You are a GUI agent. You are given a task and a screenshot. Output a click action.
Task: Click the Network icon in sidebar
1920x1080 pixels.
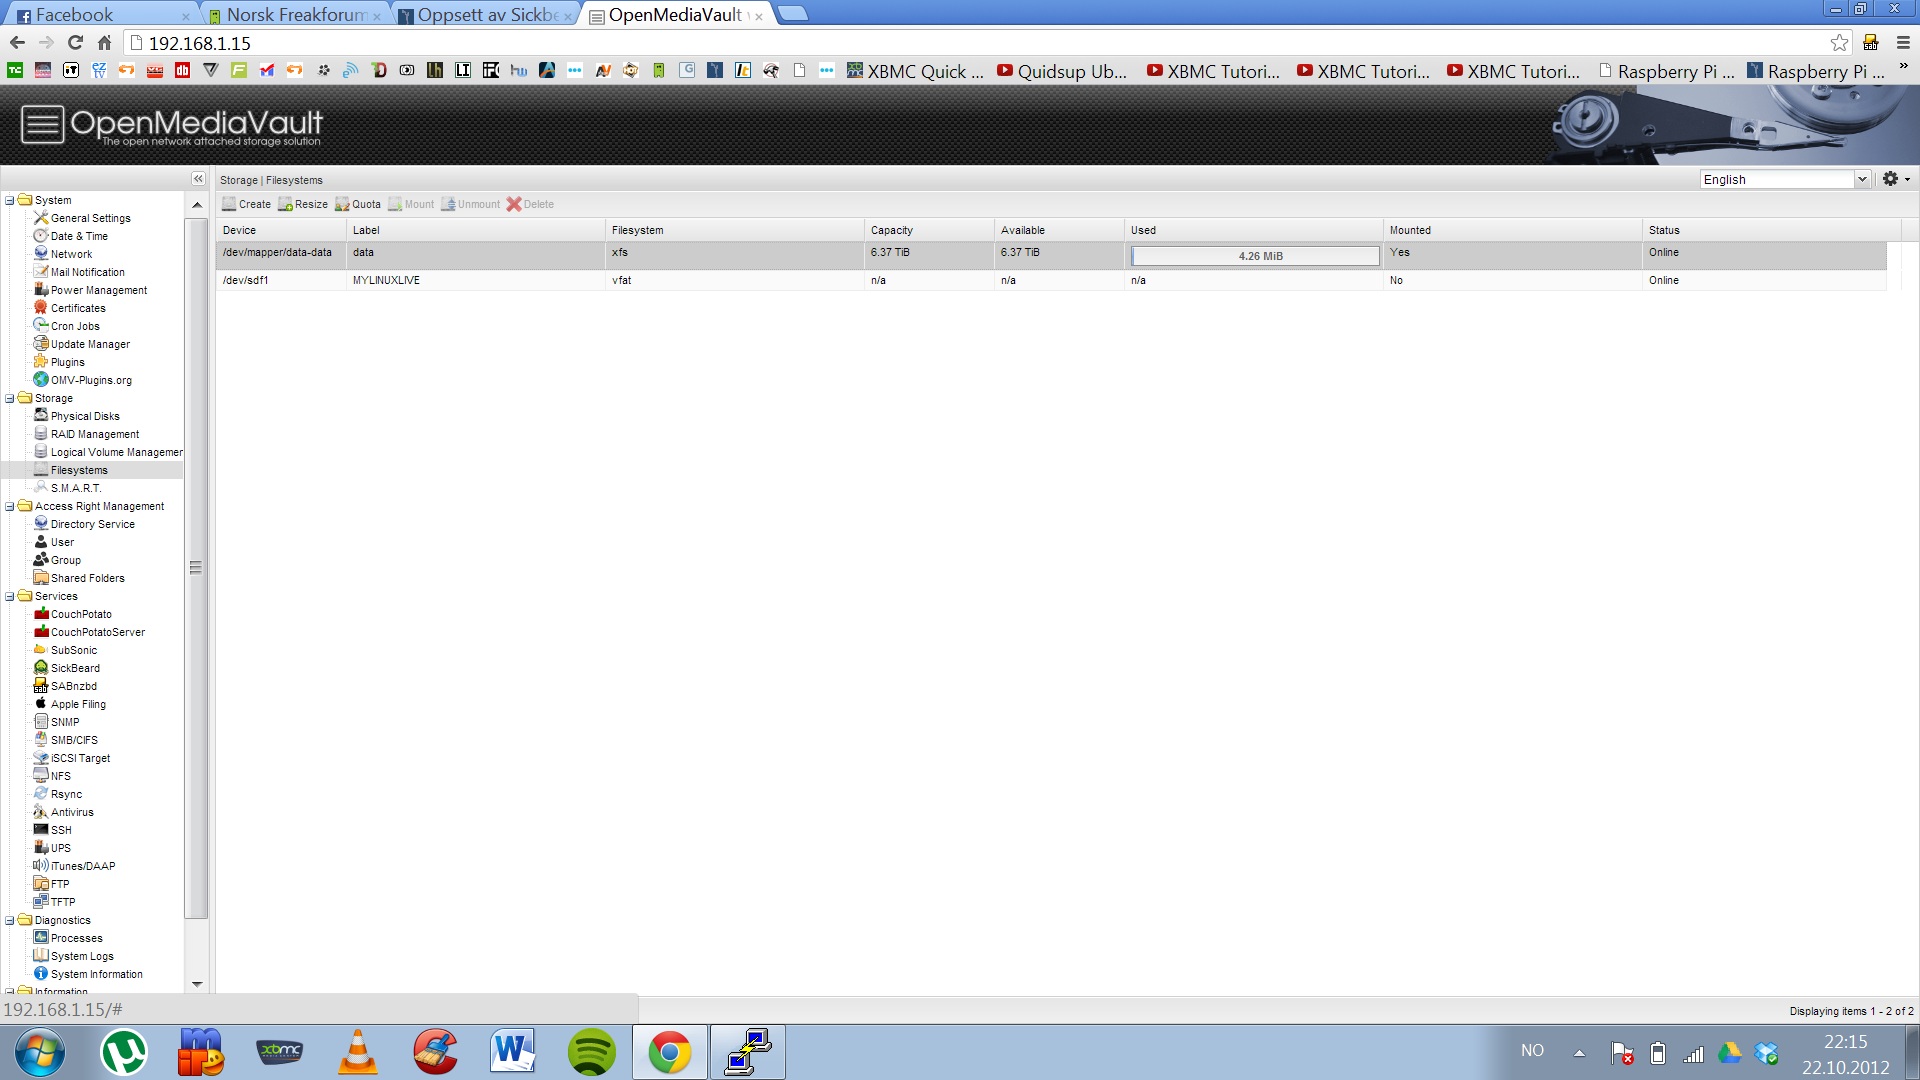click(x=41, y=254)
